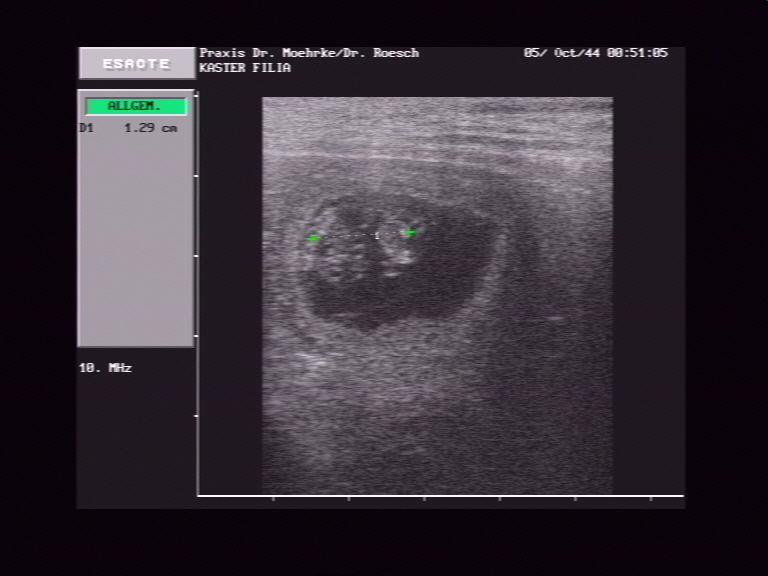This screenshot has width=768, height=576.
Task: Click the time 08:51:05 in header
Action: [x=637, y=53]
